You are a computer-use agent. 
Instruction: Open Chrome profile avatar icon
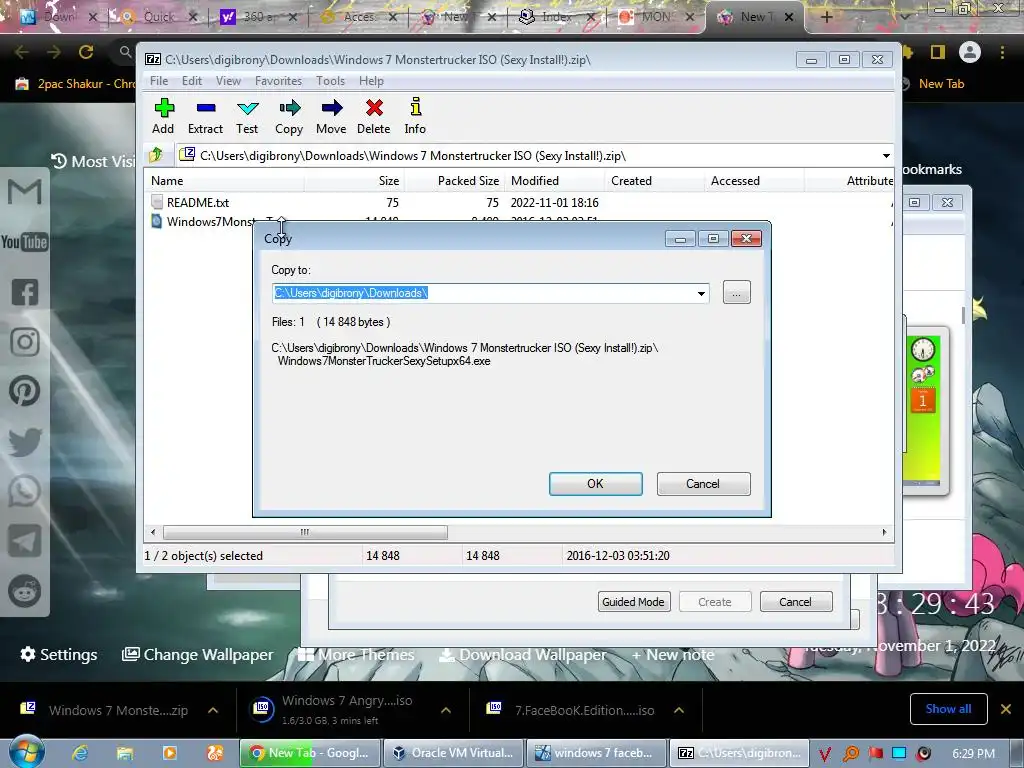tap(970, 52)
